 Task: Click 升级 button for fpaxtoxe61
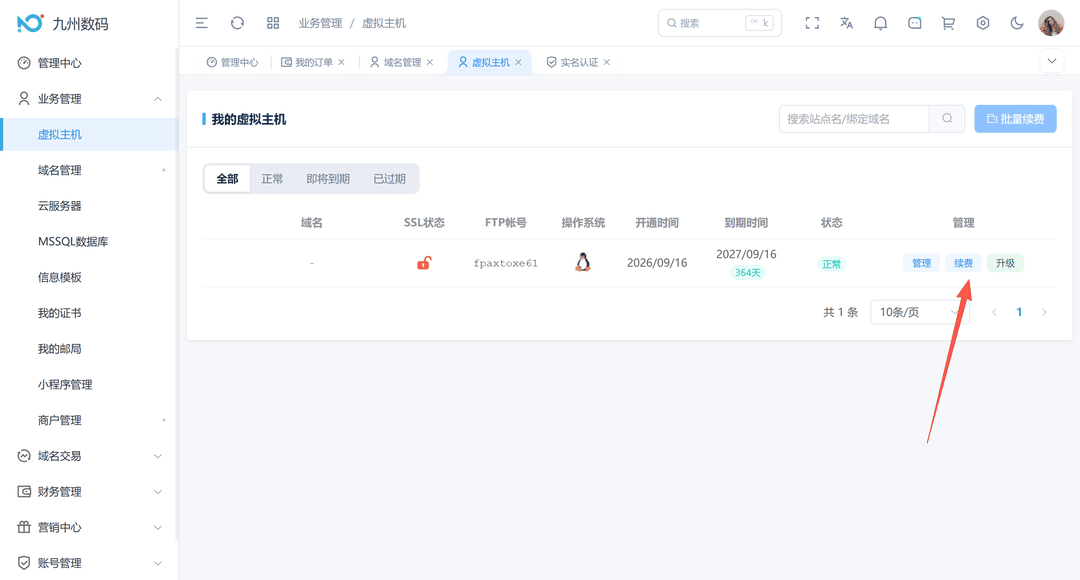[1005, 263]
